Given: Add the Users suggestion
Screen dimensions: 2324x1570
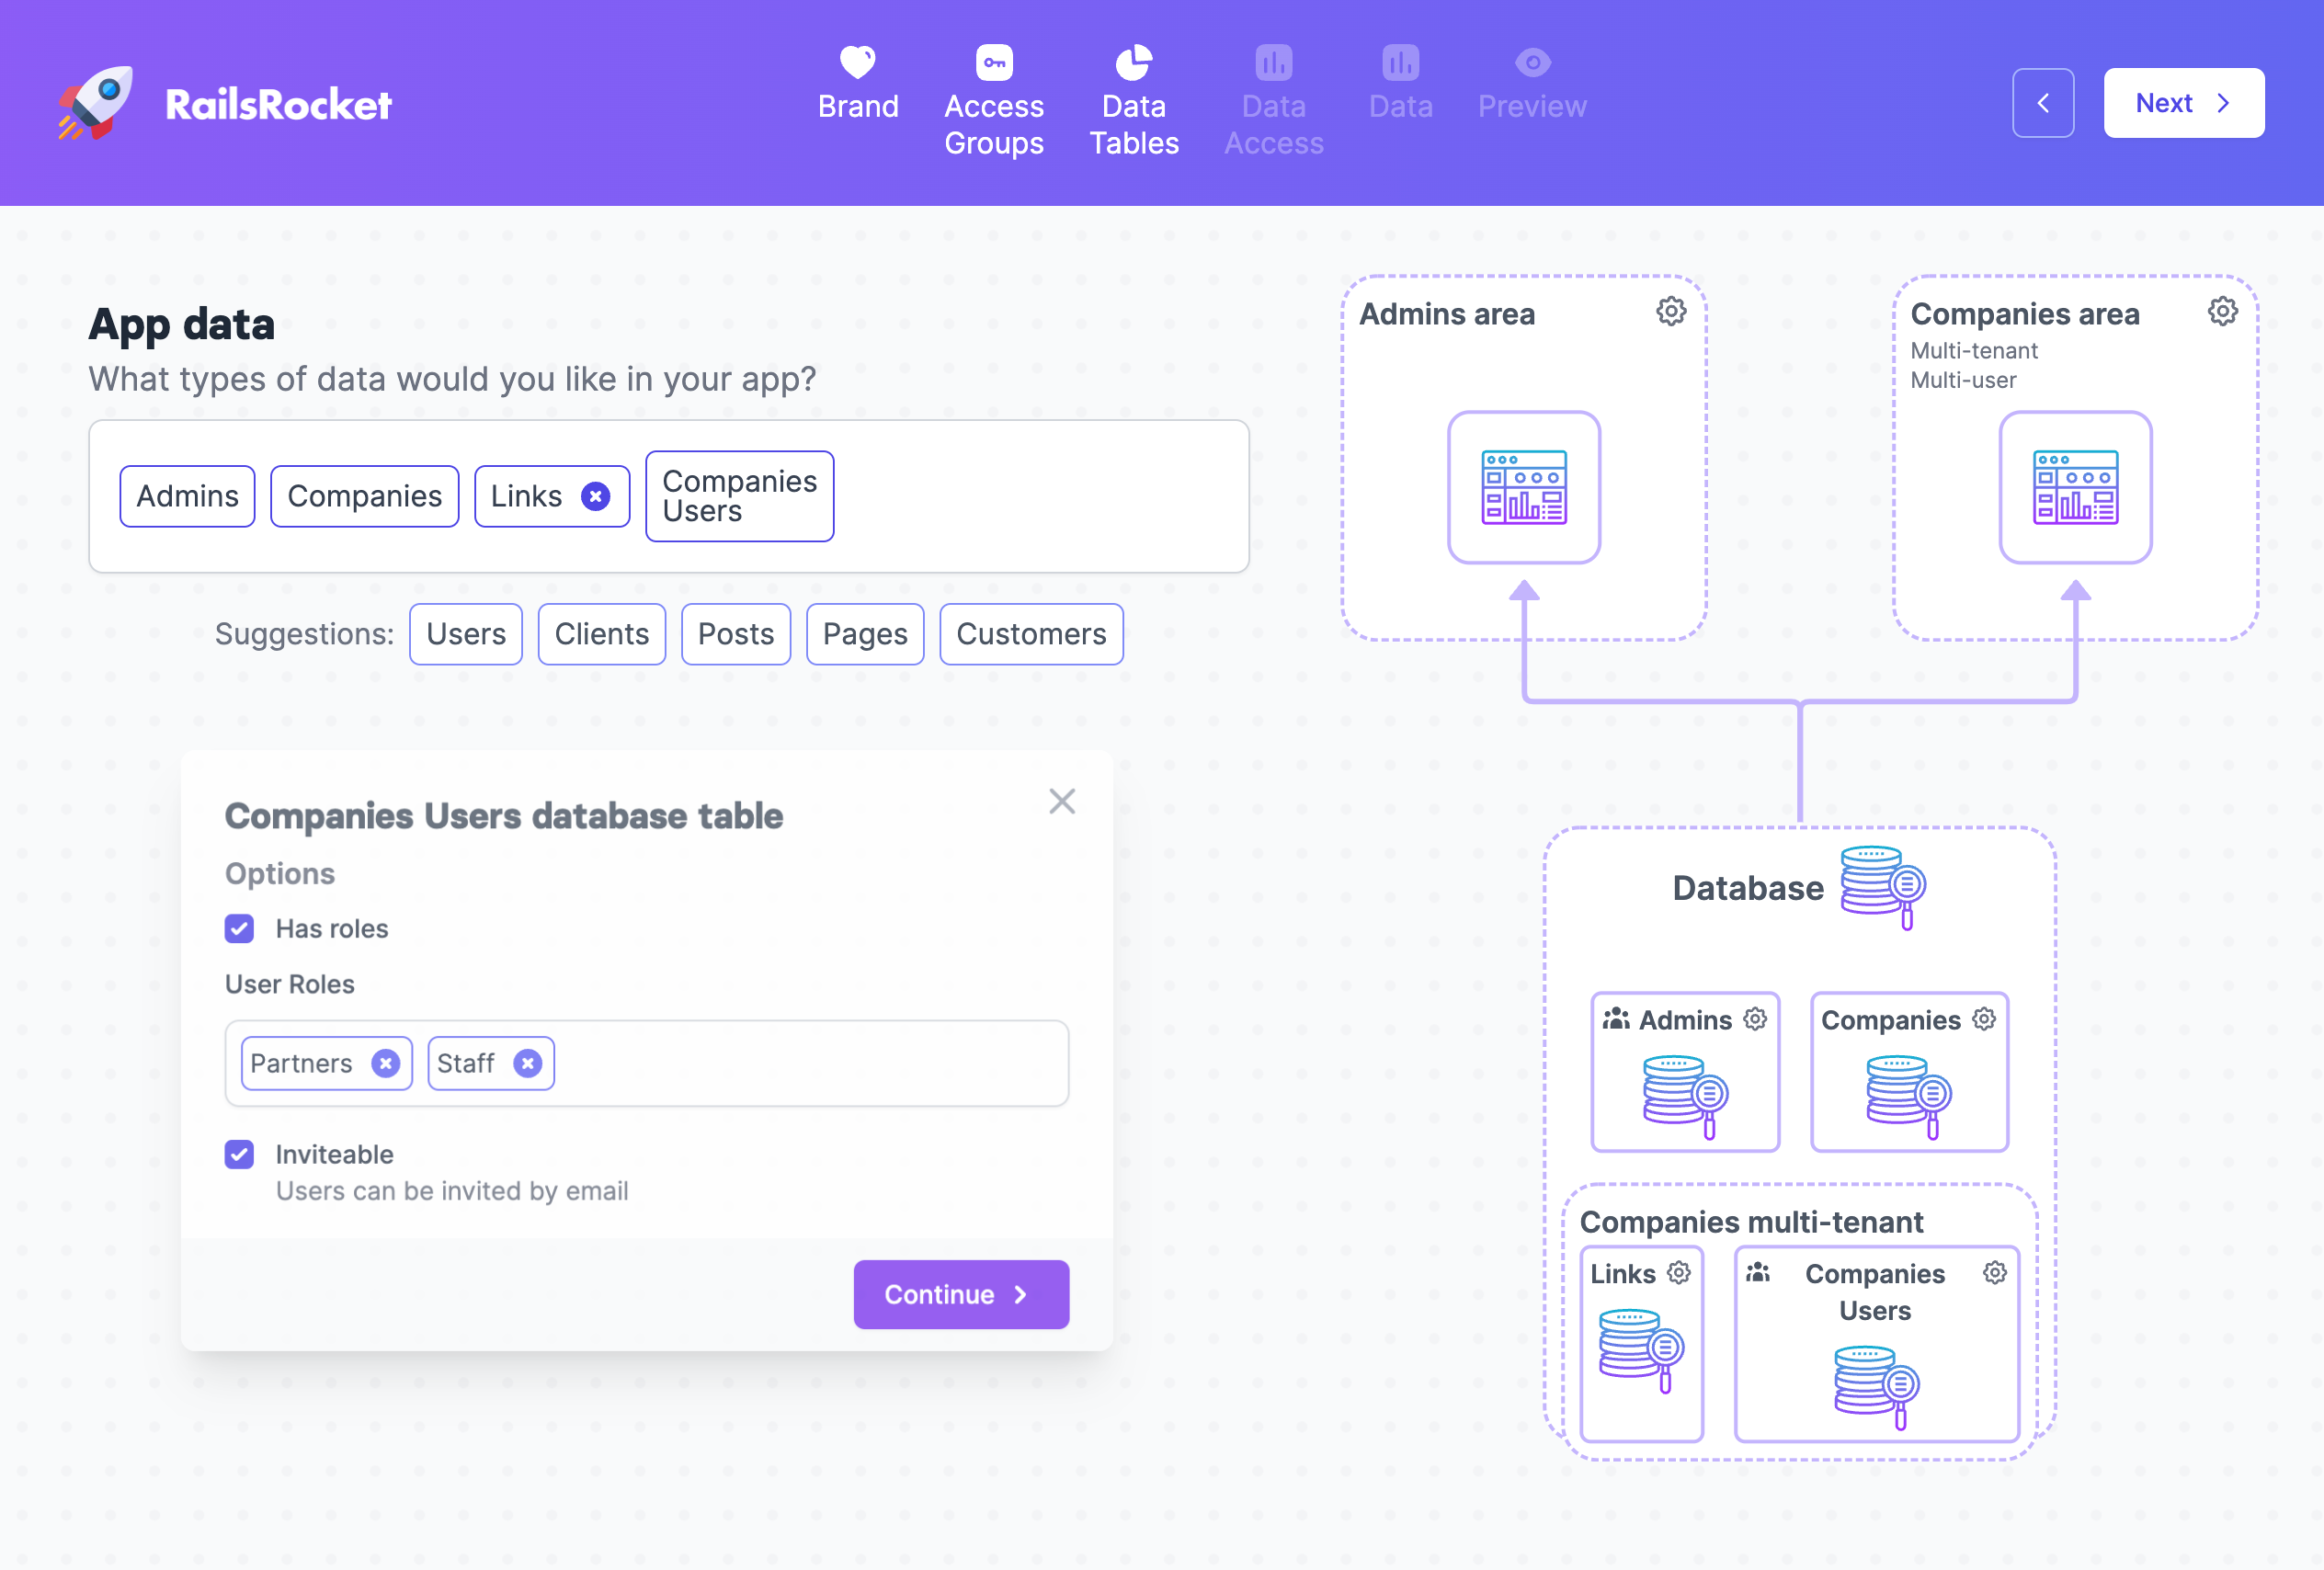Looking at the screenshot, I should pos(466,634).
